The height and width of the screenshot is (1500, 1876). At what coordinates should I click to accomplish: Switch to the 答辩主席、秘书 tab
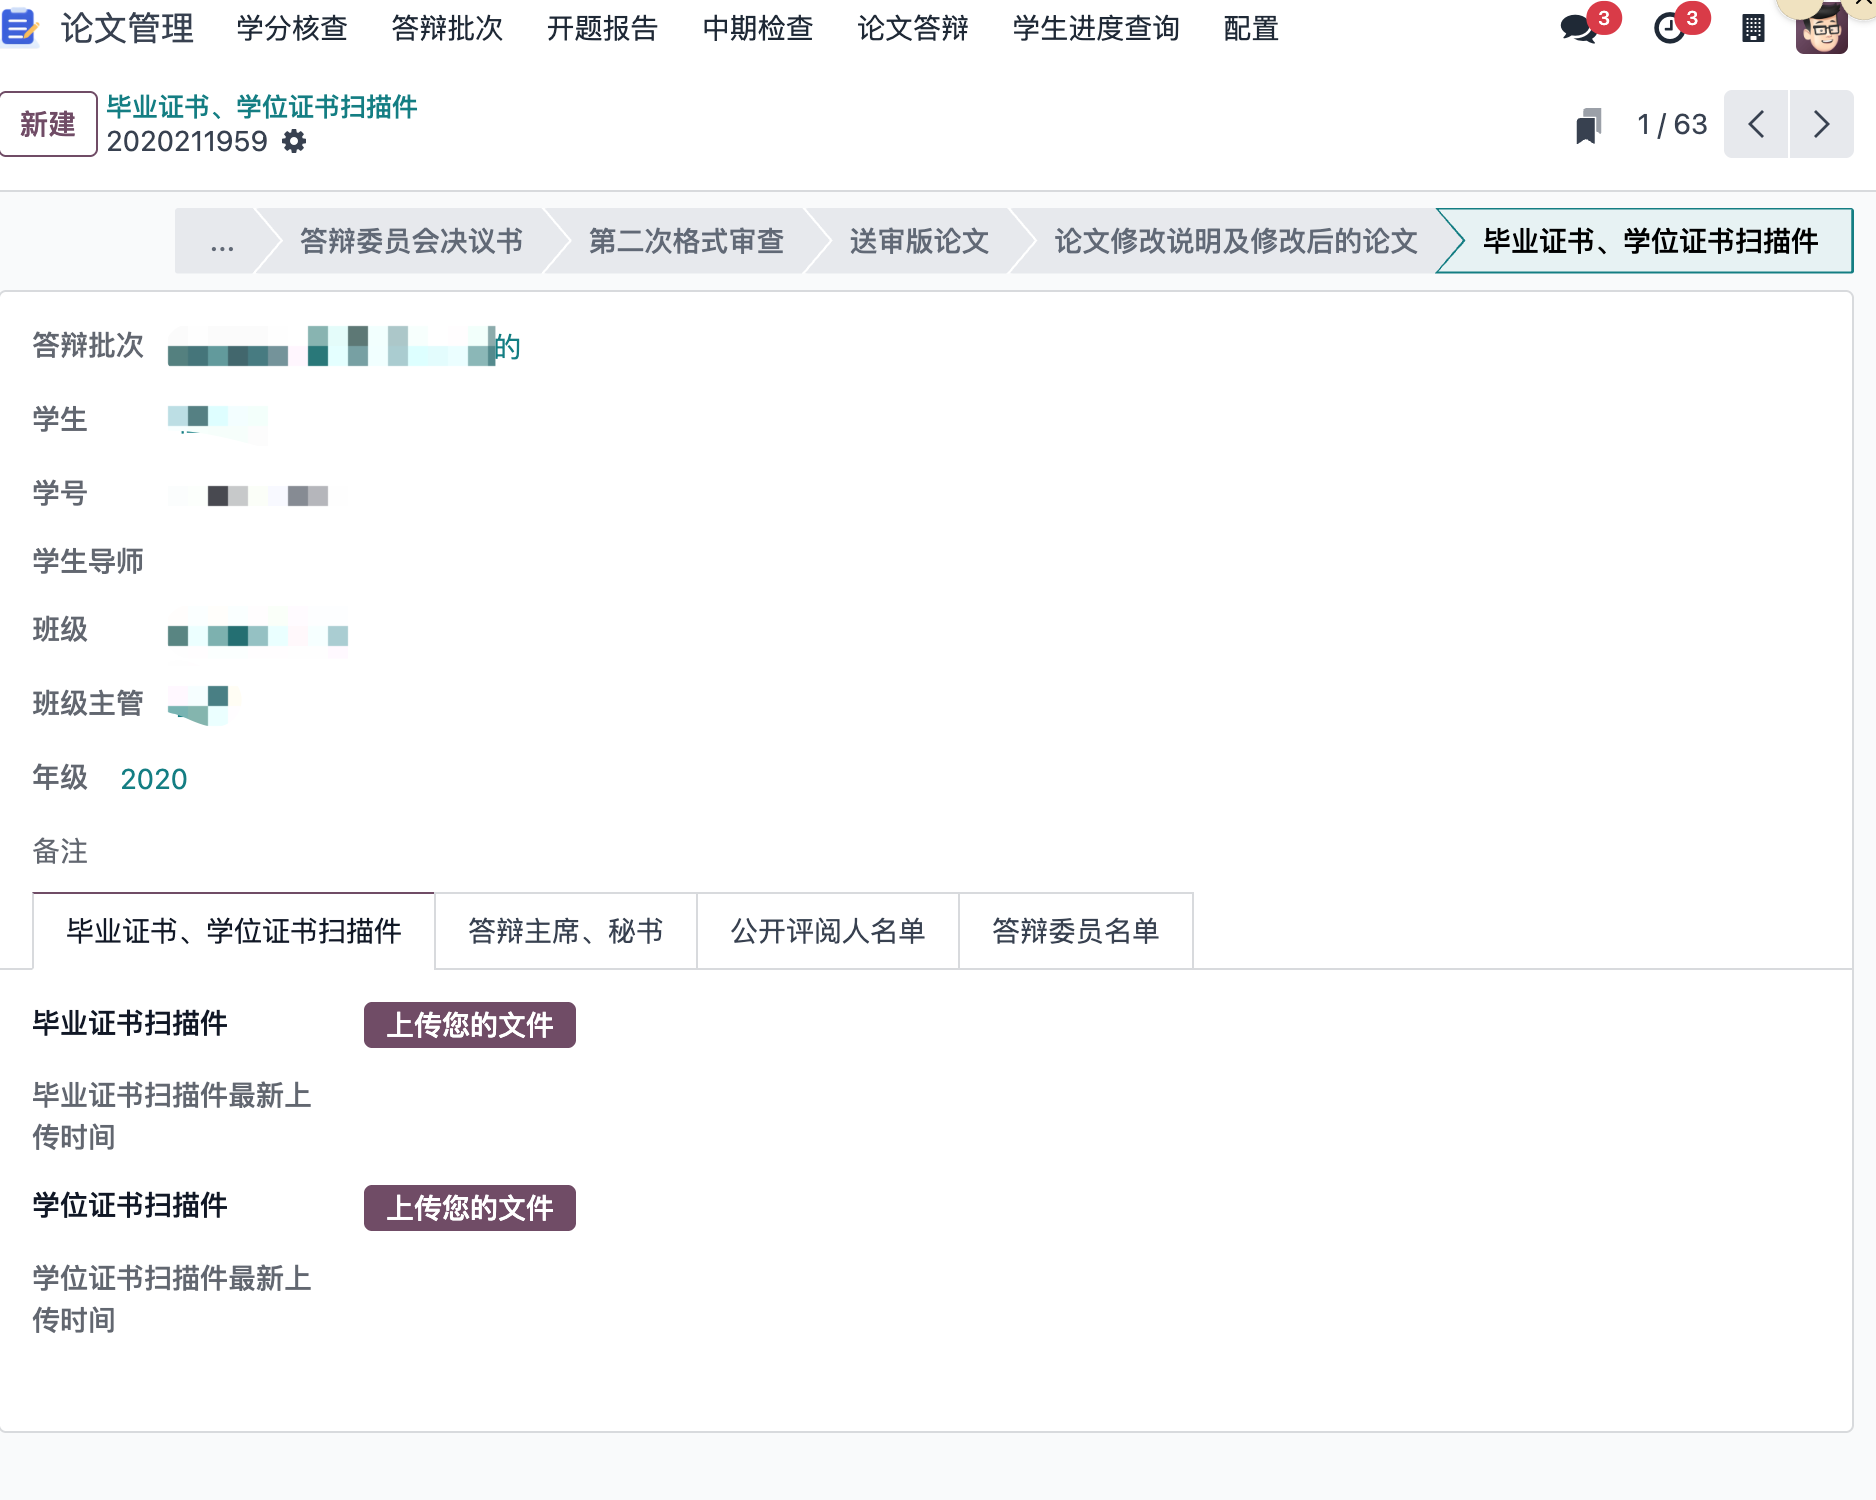[566, 932]
